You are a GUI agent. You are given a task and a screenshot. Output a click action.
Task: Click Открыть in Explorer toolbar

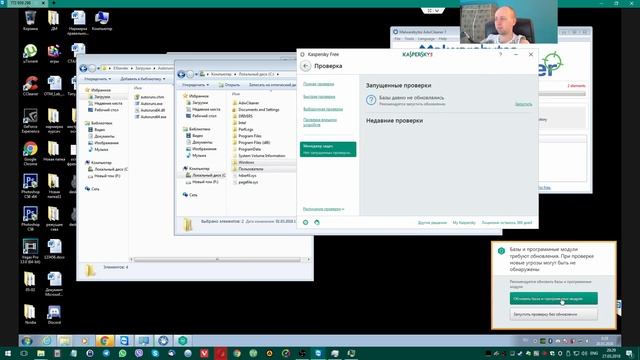229,85
